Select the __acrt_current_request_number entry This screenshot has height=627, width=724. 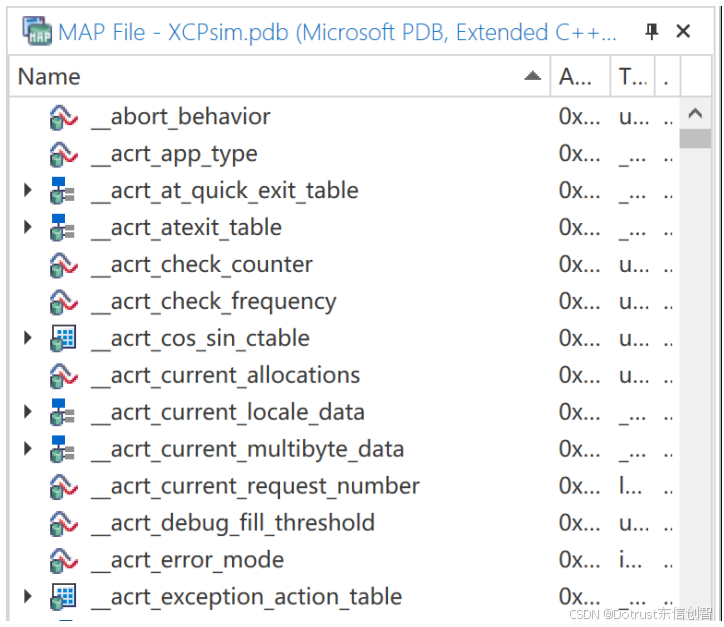coord(255,487)
